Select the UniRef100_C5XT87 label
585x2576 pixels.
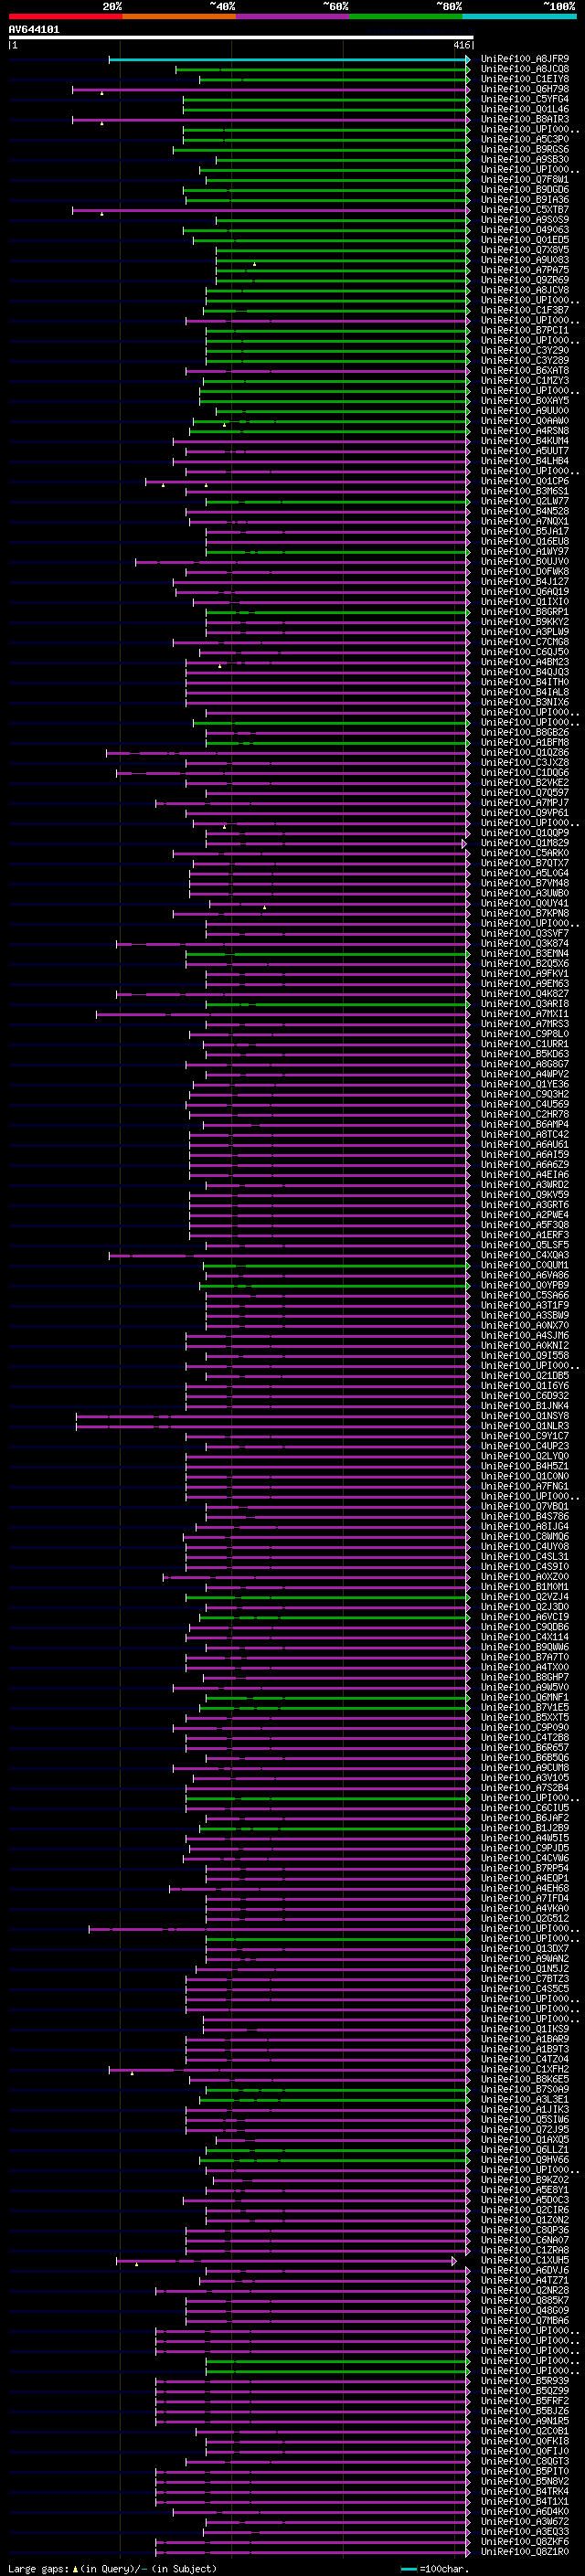click(x=525, y=210)
